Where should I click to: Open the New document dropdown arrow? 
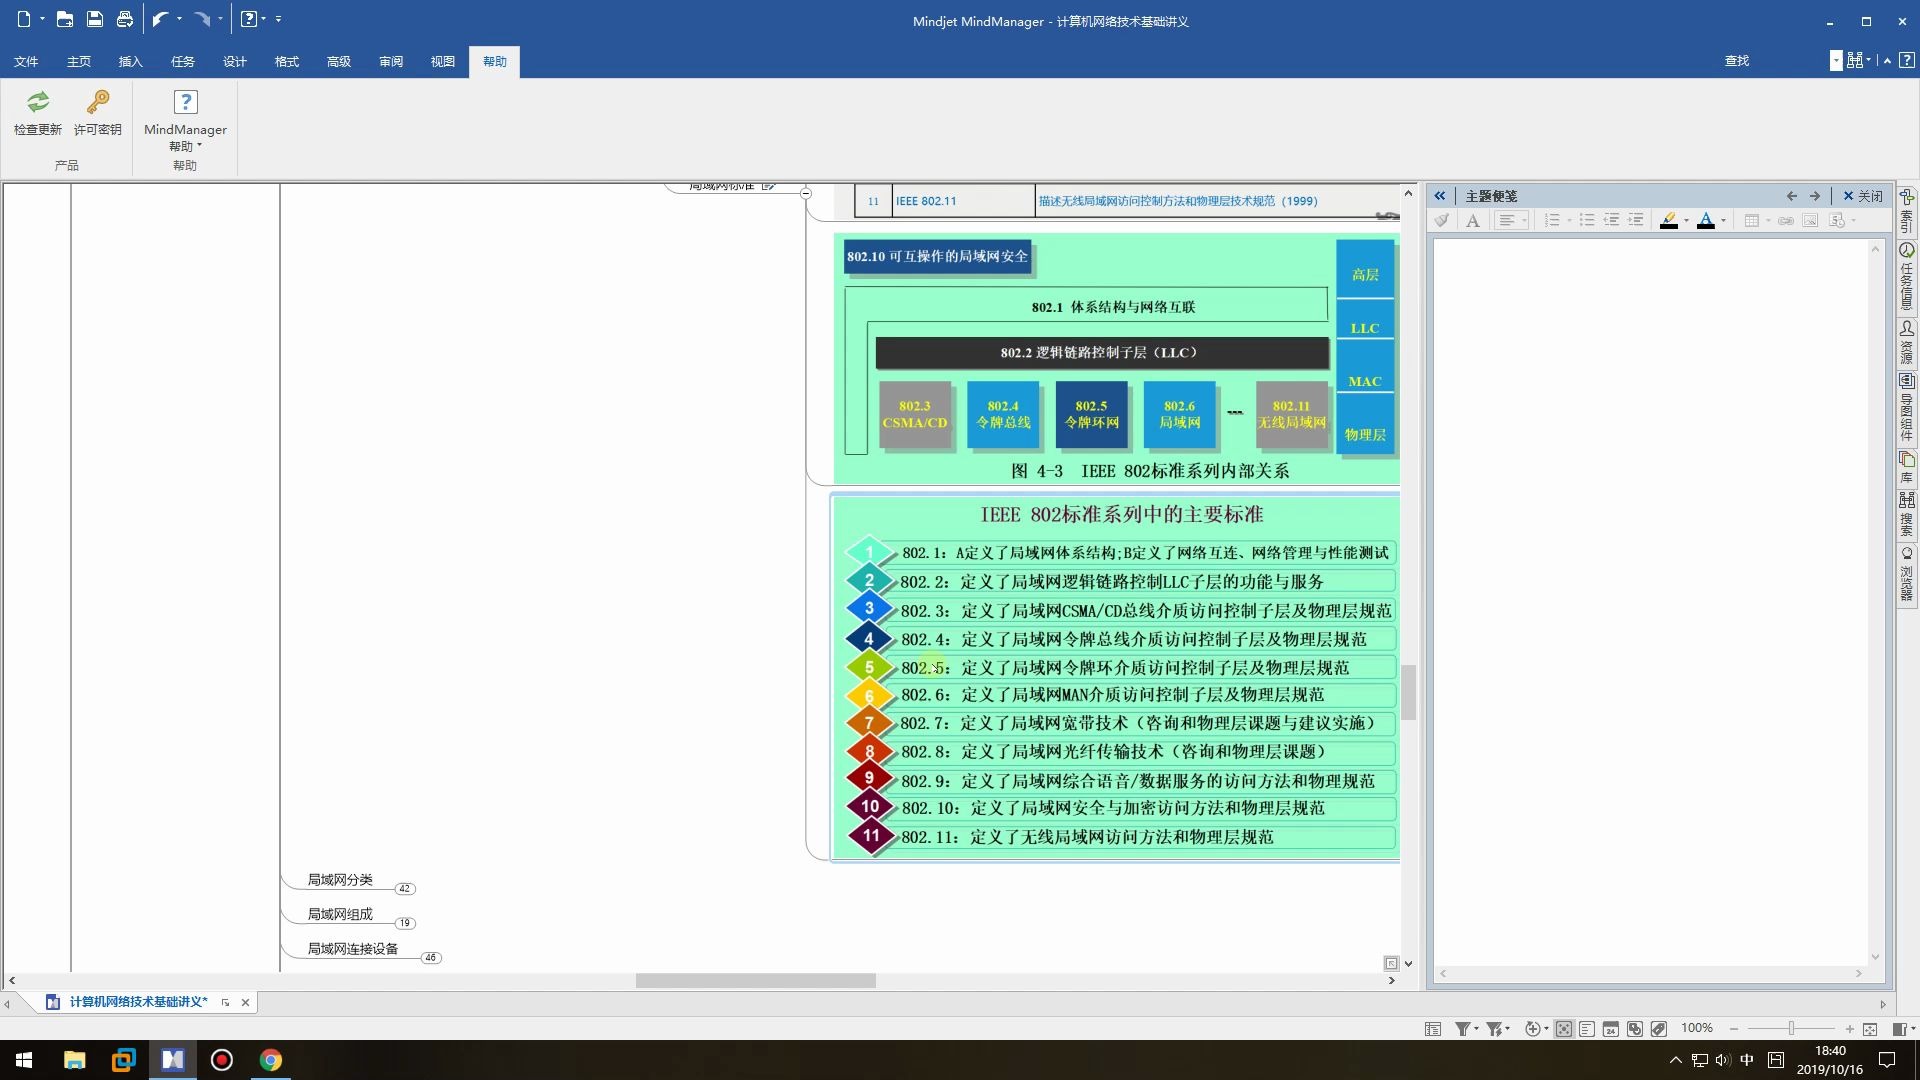coord(42,19)
